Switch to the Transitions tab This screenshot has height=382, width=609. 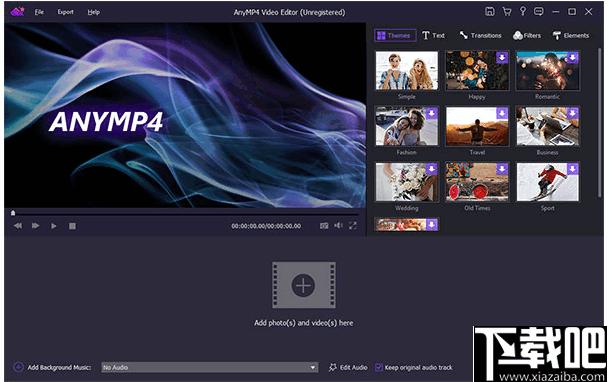480,35
